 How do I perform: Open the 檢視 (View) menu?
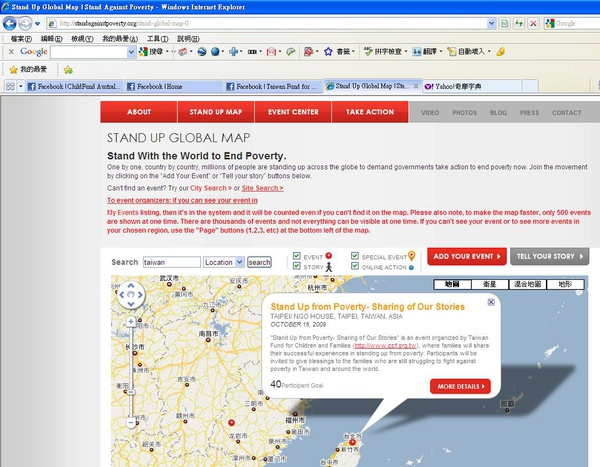point(82,39)
